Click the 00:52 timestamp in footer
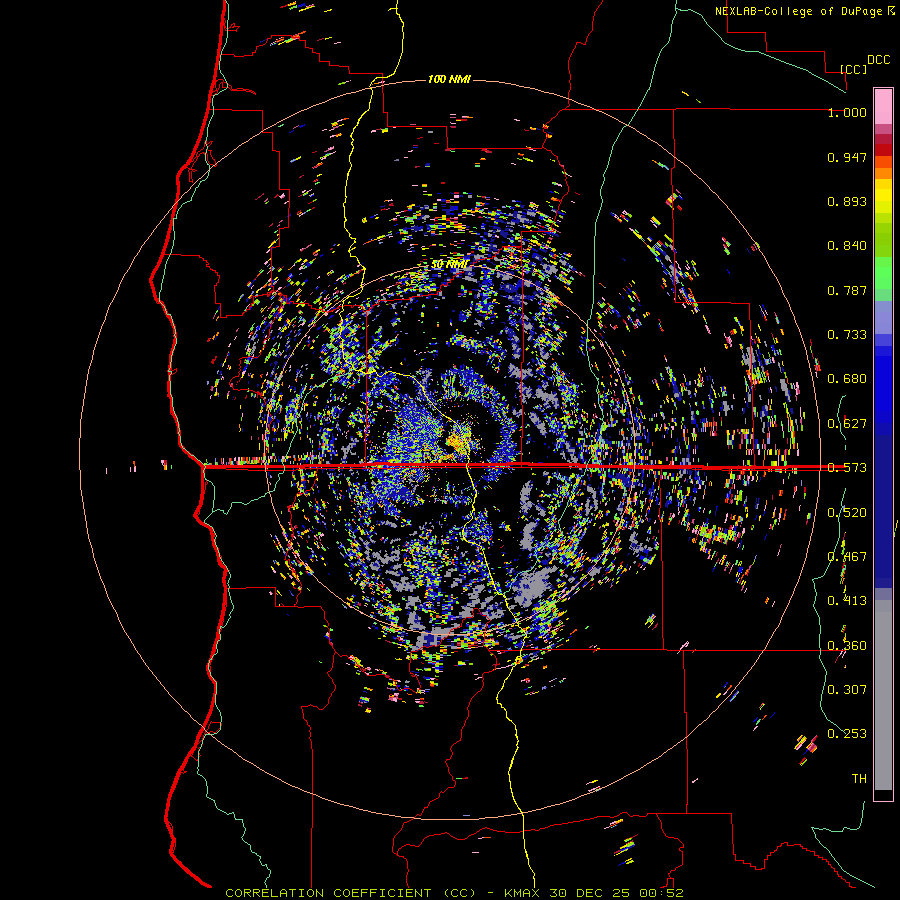This screenshot has width=900, height=900. tap(659, 893)
